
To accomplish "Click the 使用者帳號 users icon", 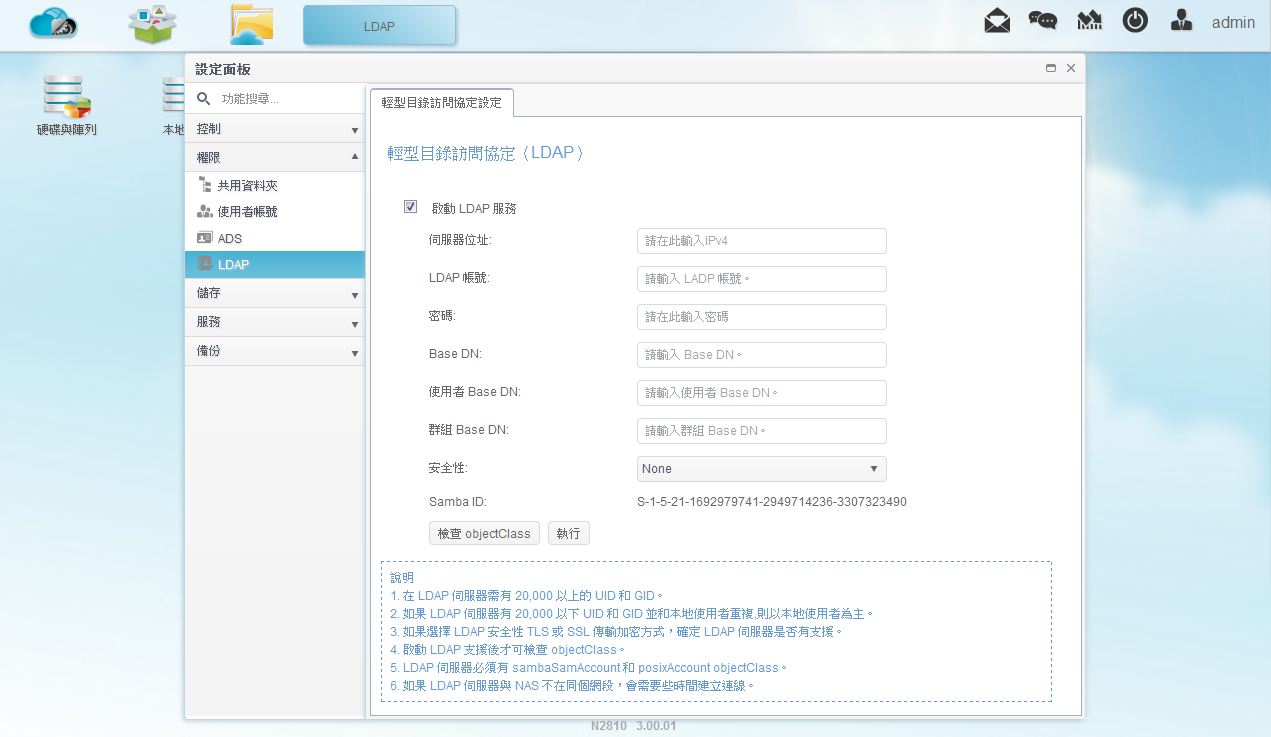I will point(205,211).
